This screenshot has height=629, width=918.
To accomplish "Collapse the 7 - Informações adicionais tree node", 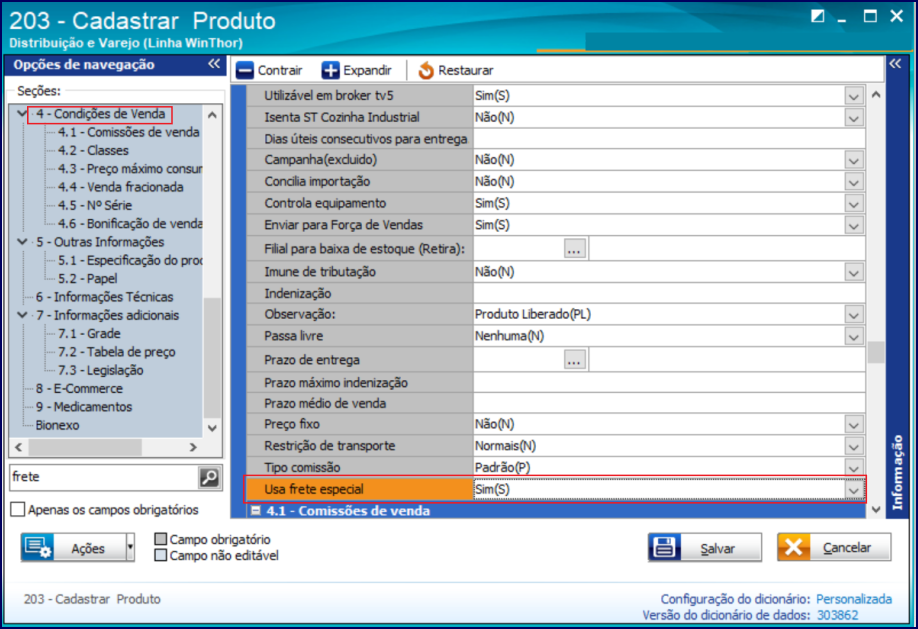I will (x=22, y=314).
